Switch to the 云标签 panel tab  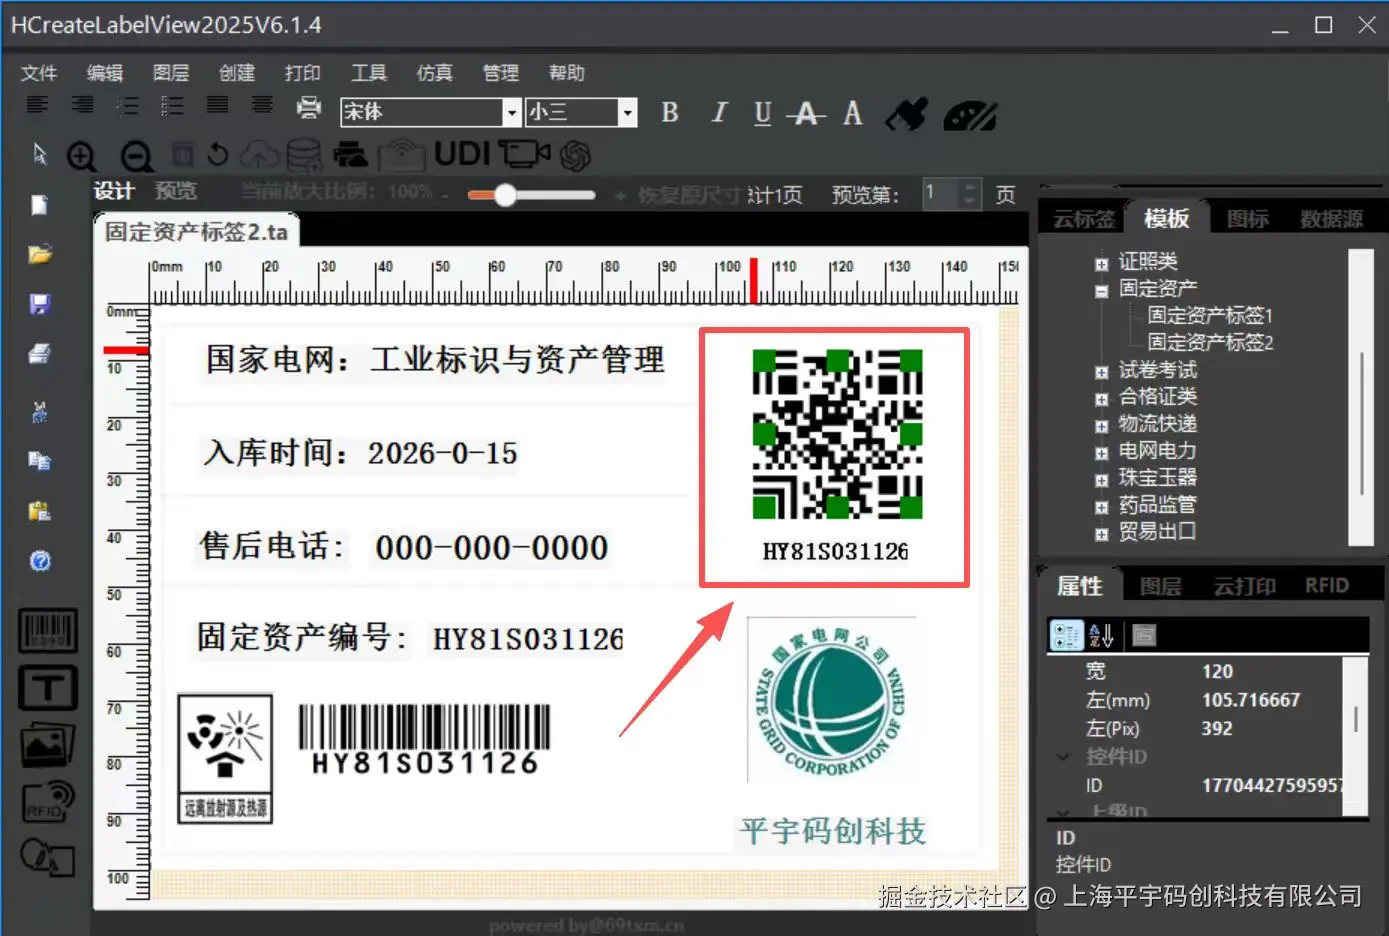[x=1084, y=219]
